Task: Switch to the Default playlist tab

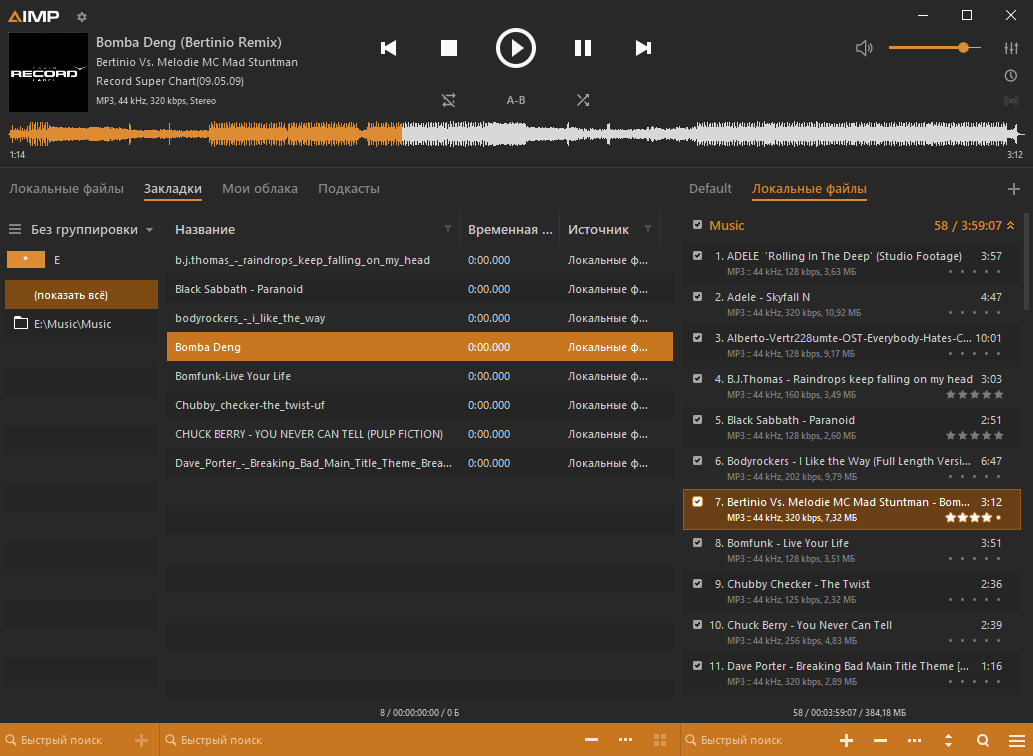Action: click(x=710, y=188)
